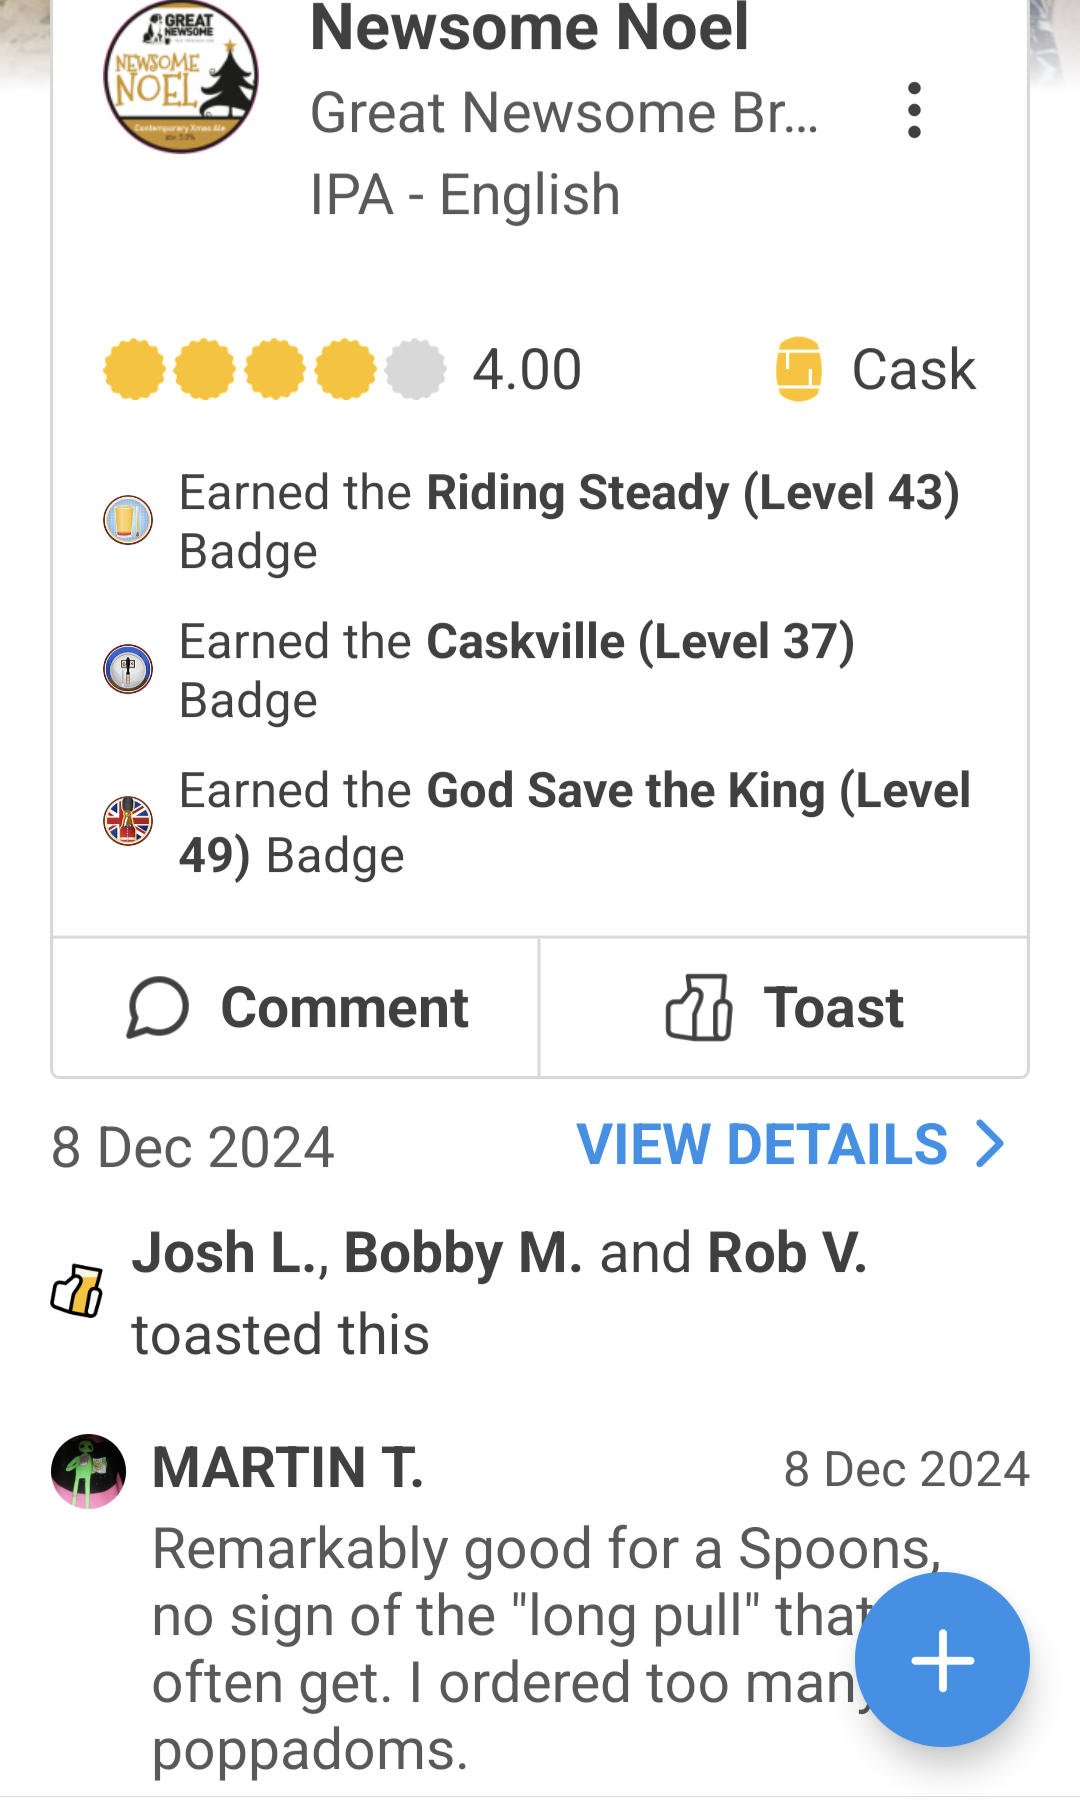This screenshot has width=1080, height=1807.
Task: Tap the chevron next to VIEW DETAILS
Action: tap(990, 1144)
